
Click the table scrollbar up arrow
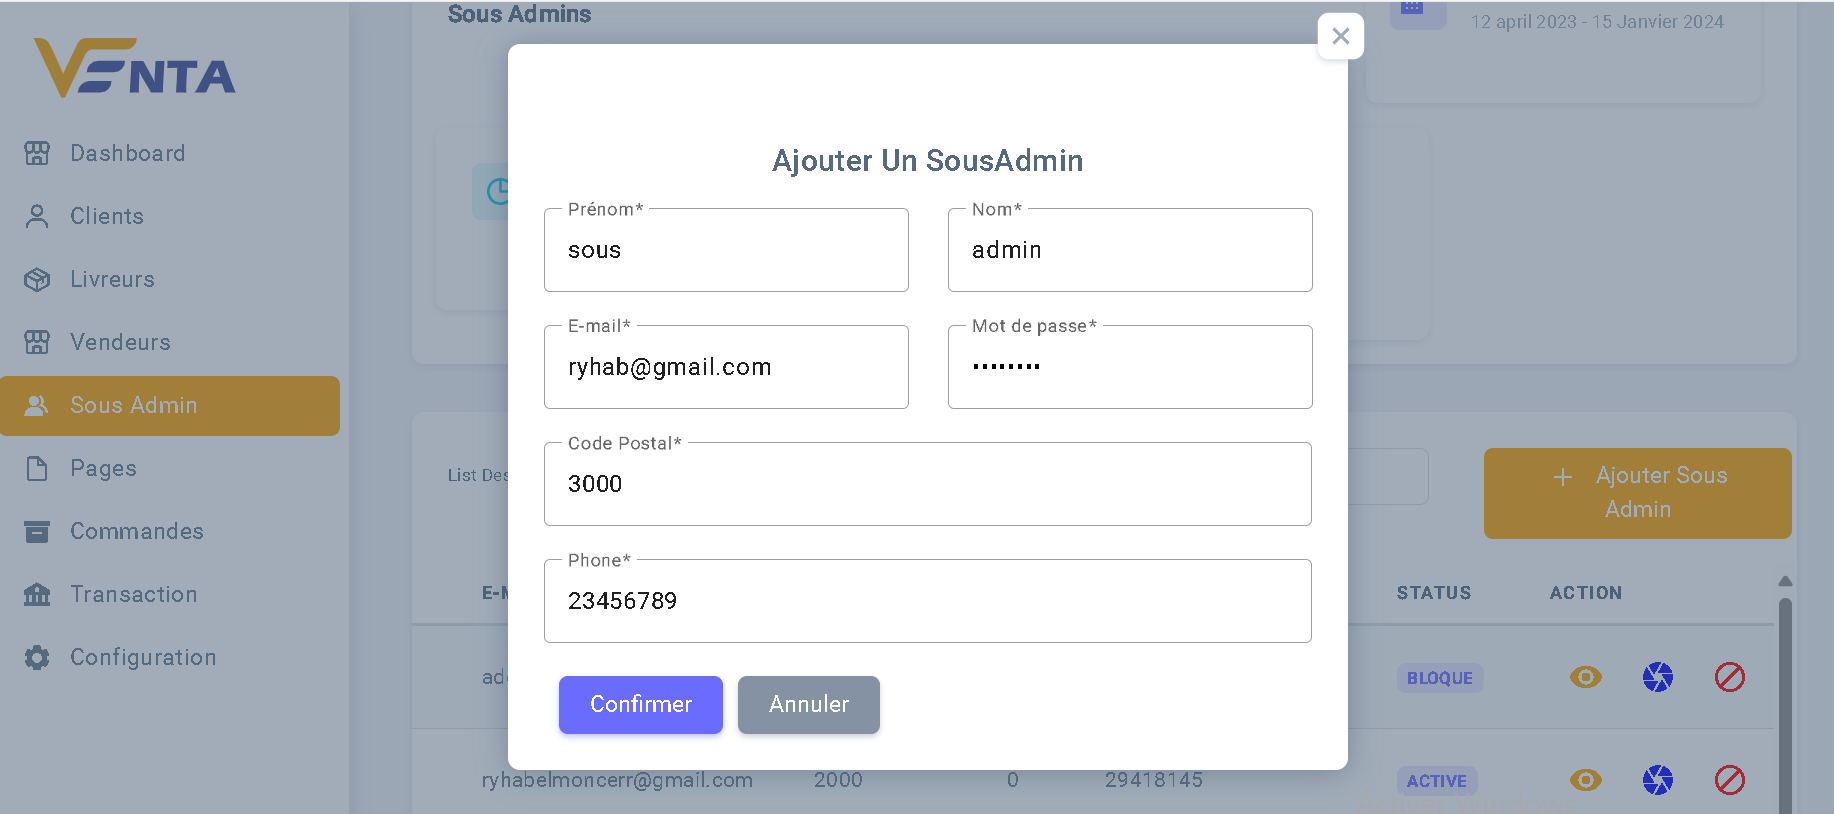pos(1785,581)
